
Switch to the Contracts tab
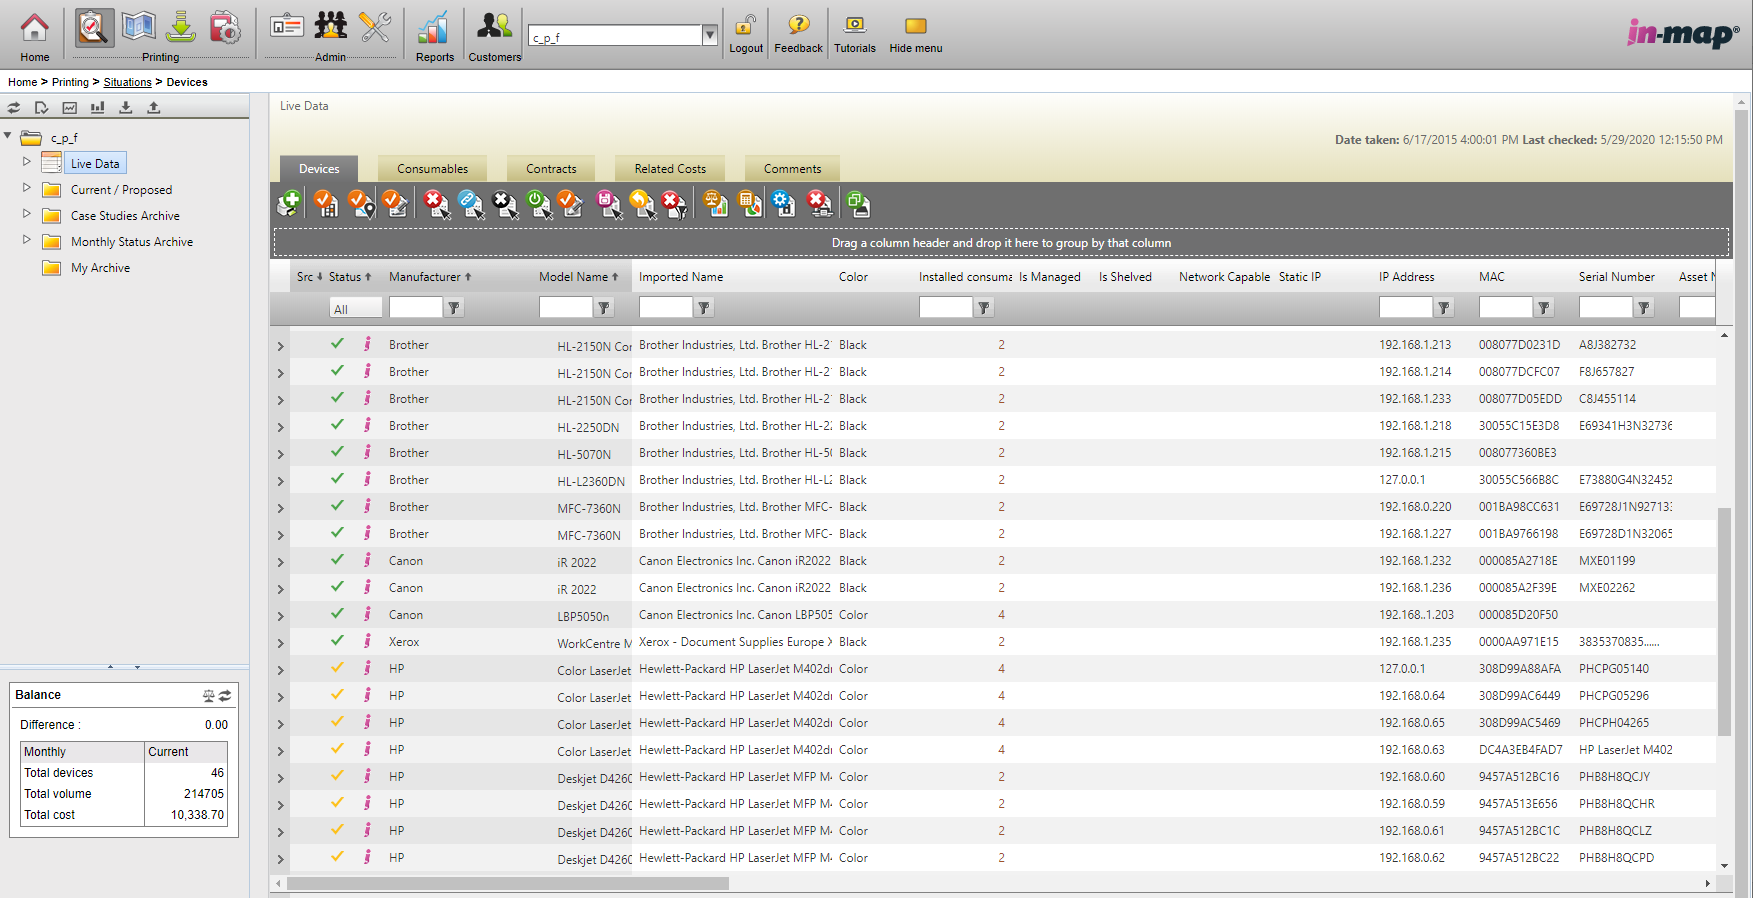click(x=551, y=169)
